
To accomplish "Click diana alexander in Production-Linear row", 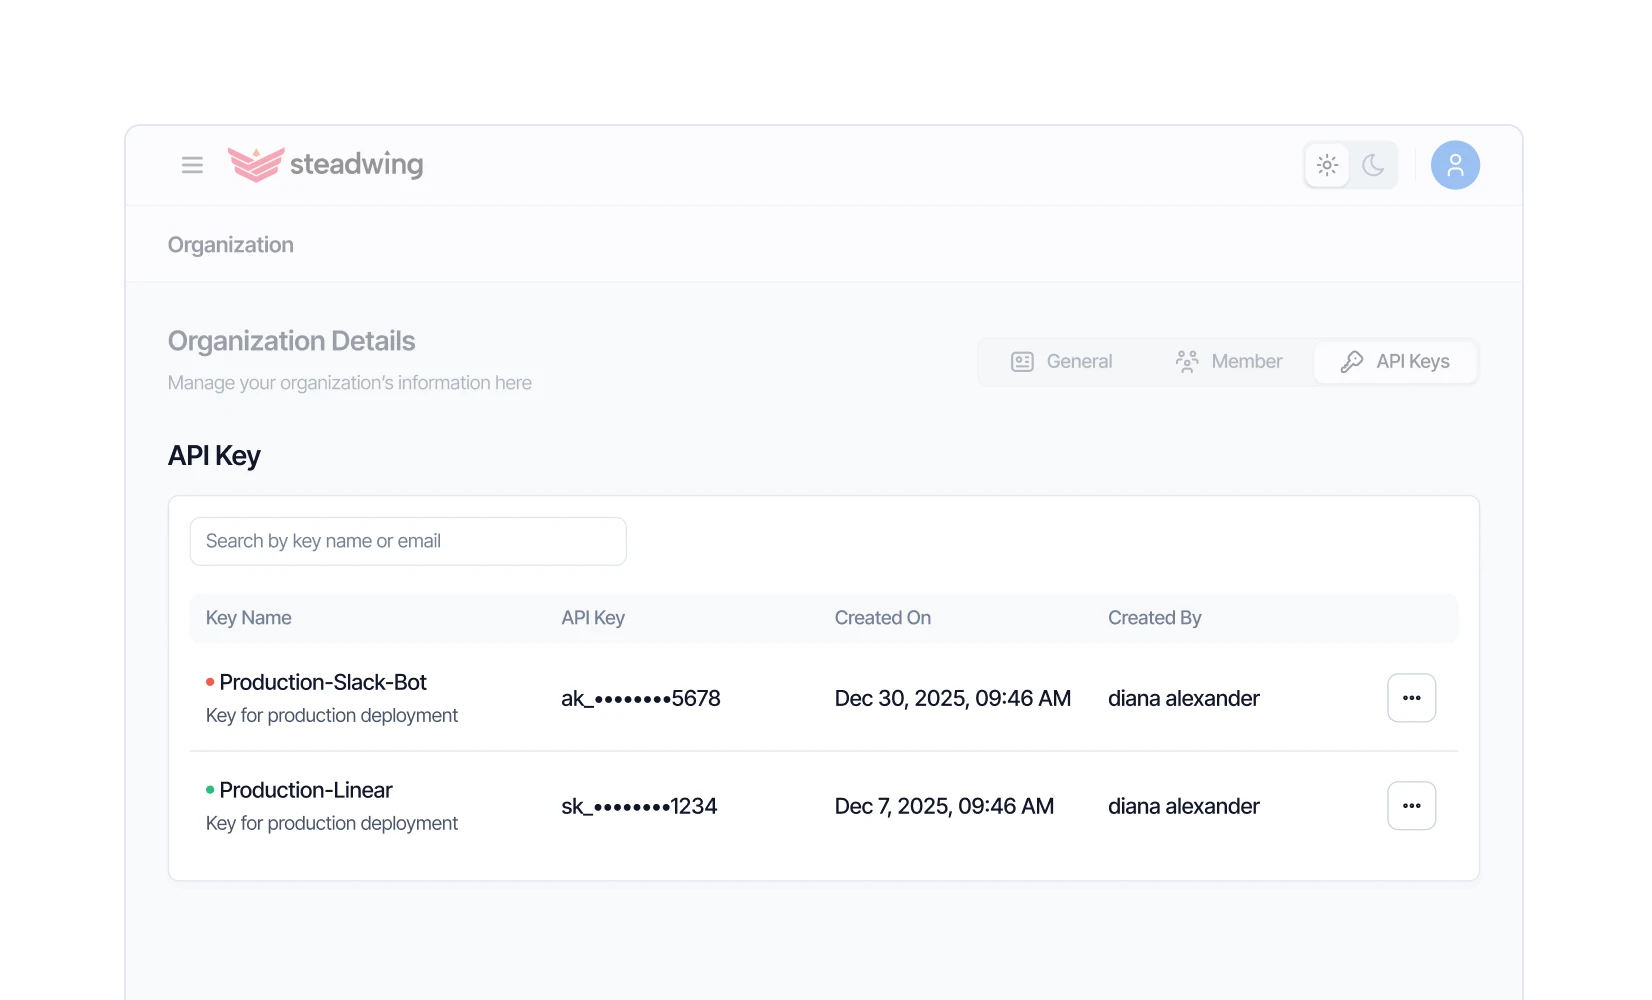I will point(1183,806).
